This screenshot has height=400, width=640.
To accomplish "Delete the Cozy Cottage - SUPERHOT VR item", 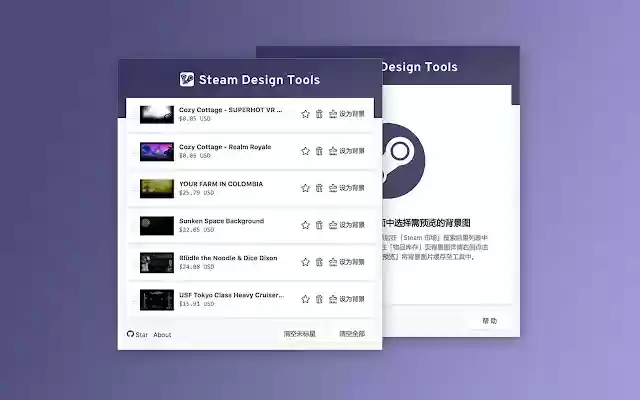I will click(x=319, y=114).
